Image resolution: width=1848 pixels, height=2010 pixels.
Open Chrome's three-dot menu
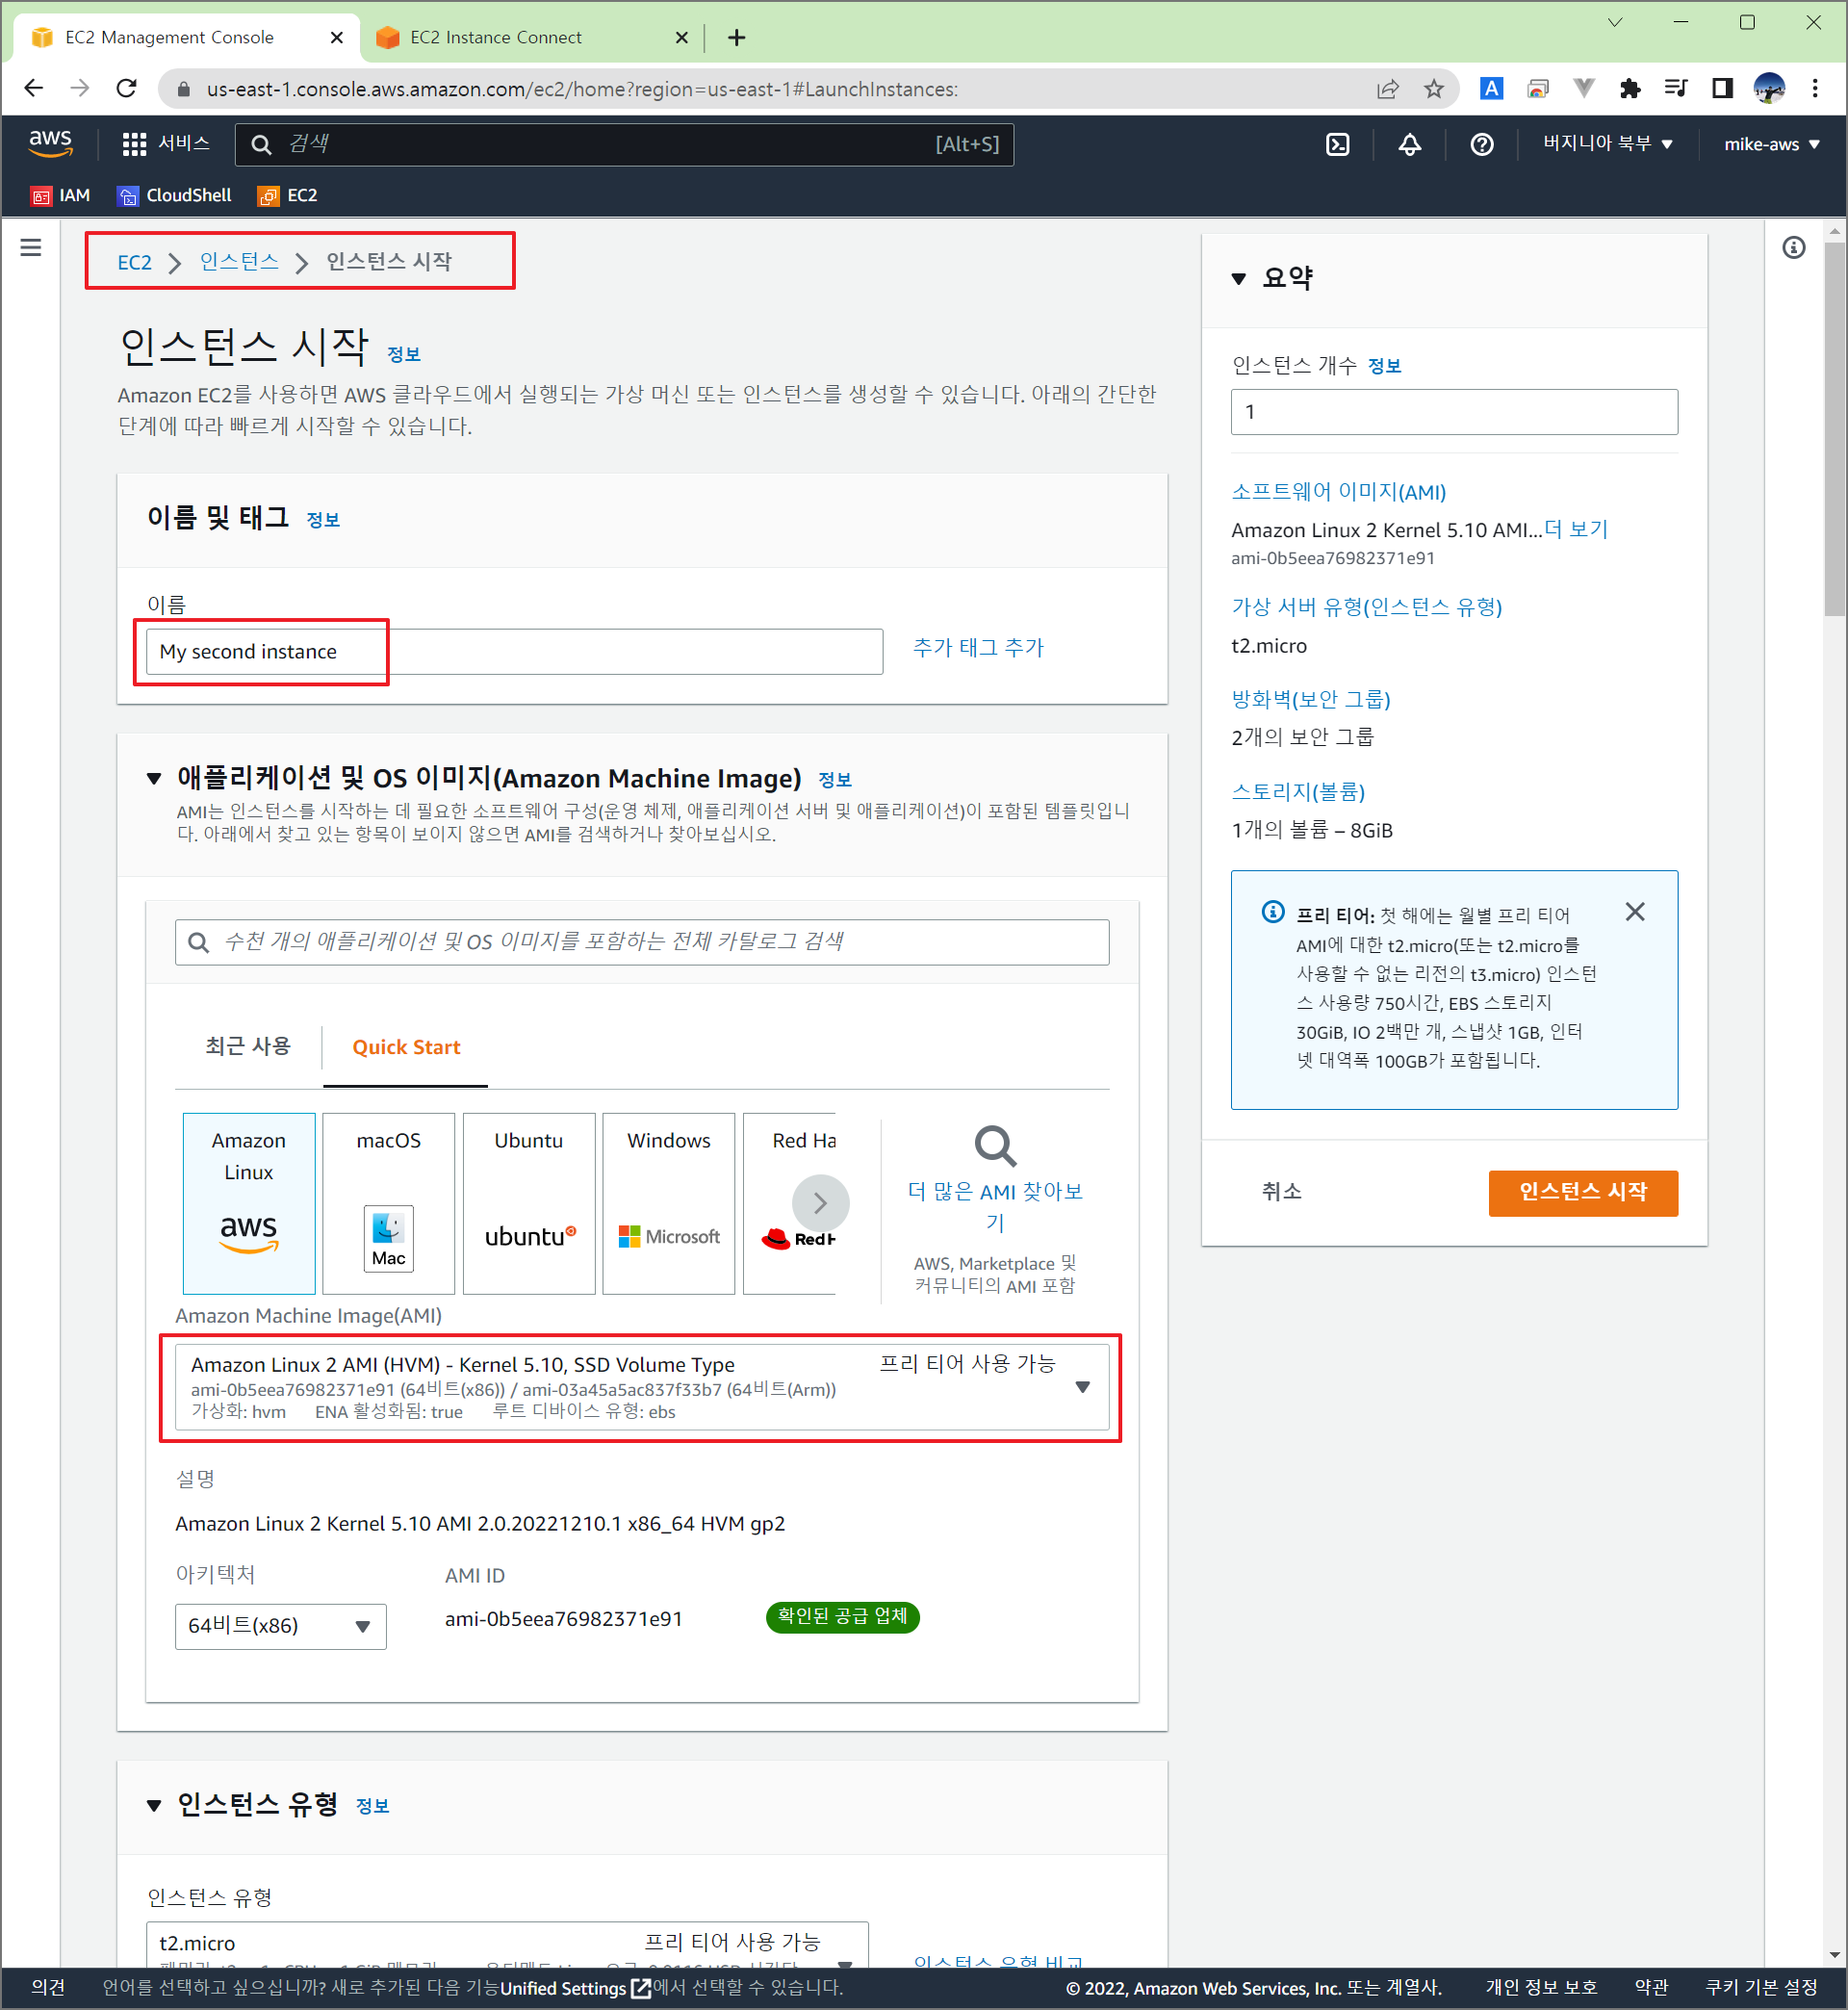(x=1814, y=89)
